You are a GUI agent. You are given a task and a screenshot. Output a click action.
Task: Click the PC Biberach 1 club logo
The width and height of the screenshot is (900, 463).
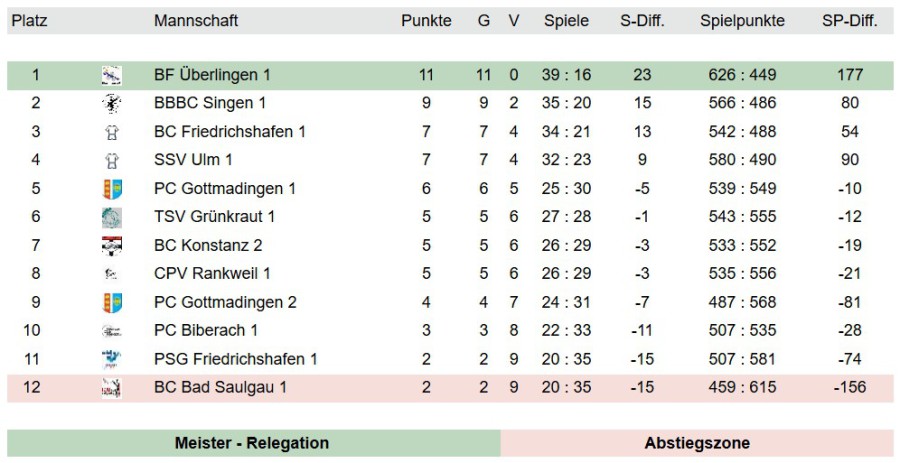tap(111, 331)
